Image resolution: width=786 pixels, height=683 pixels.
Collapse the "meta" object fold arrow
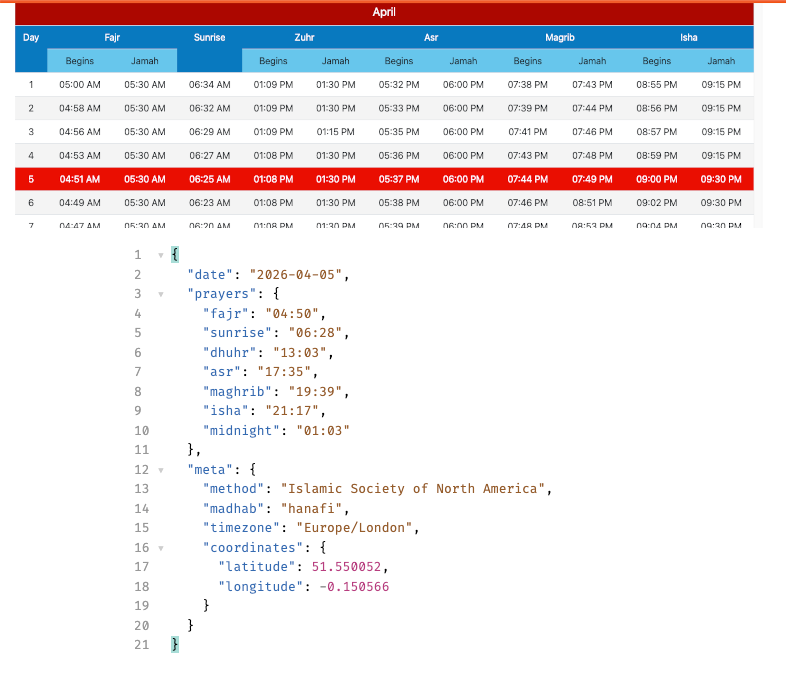(x=161, y=470)
